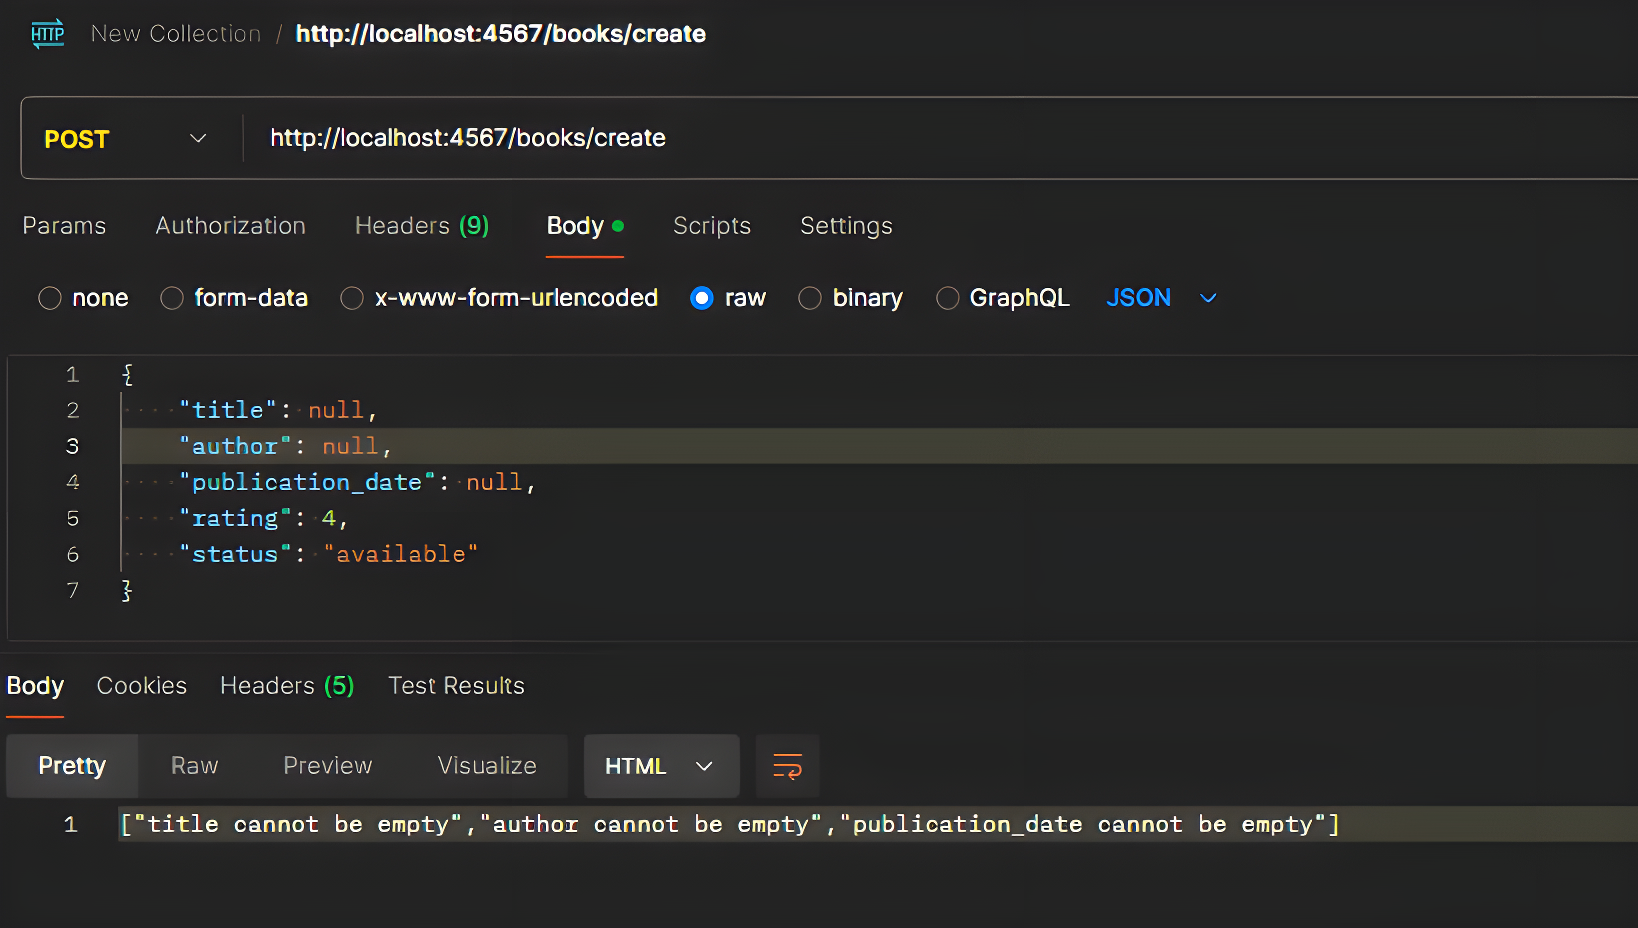Click the HTTP request icon
The image size is (1638, 928).
coord(47,34)
